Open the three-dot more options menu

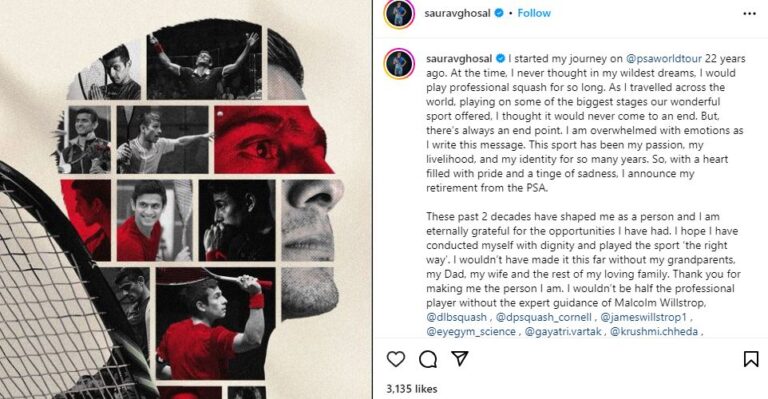pos(749,14)
